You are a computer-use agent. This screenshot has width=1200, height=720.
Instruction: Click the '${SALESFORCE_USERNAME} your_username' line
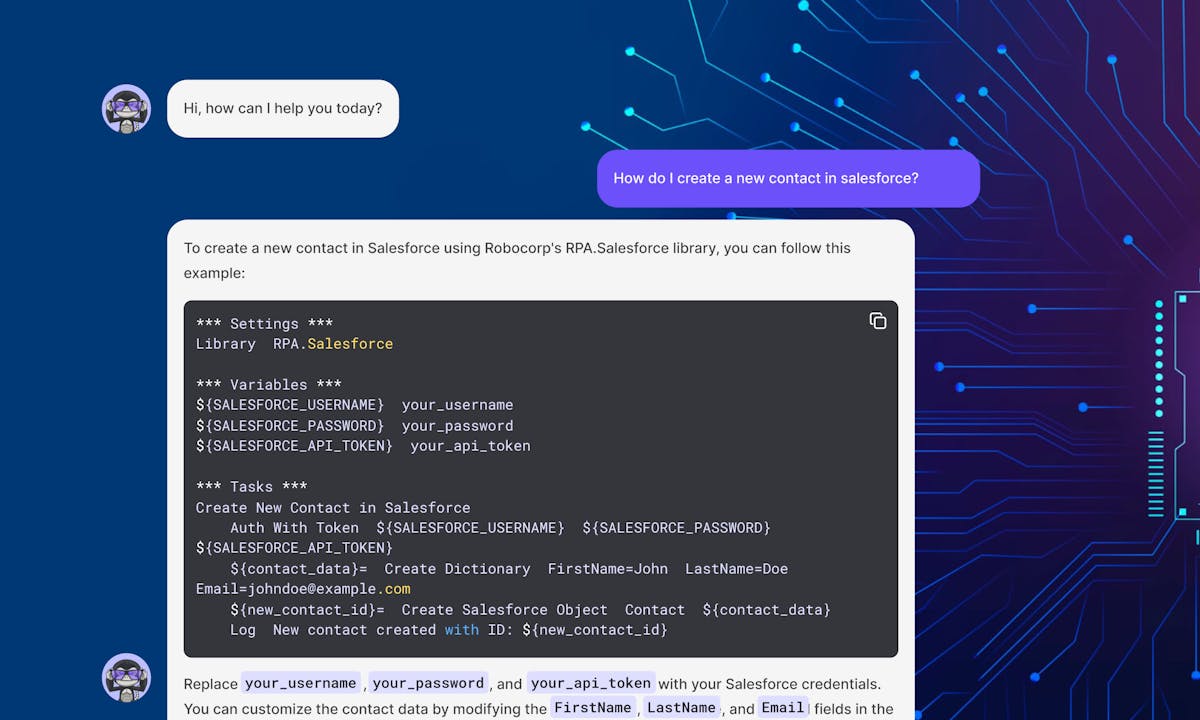click(x=355, y=405)
